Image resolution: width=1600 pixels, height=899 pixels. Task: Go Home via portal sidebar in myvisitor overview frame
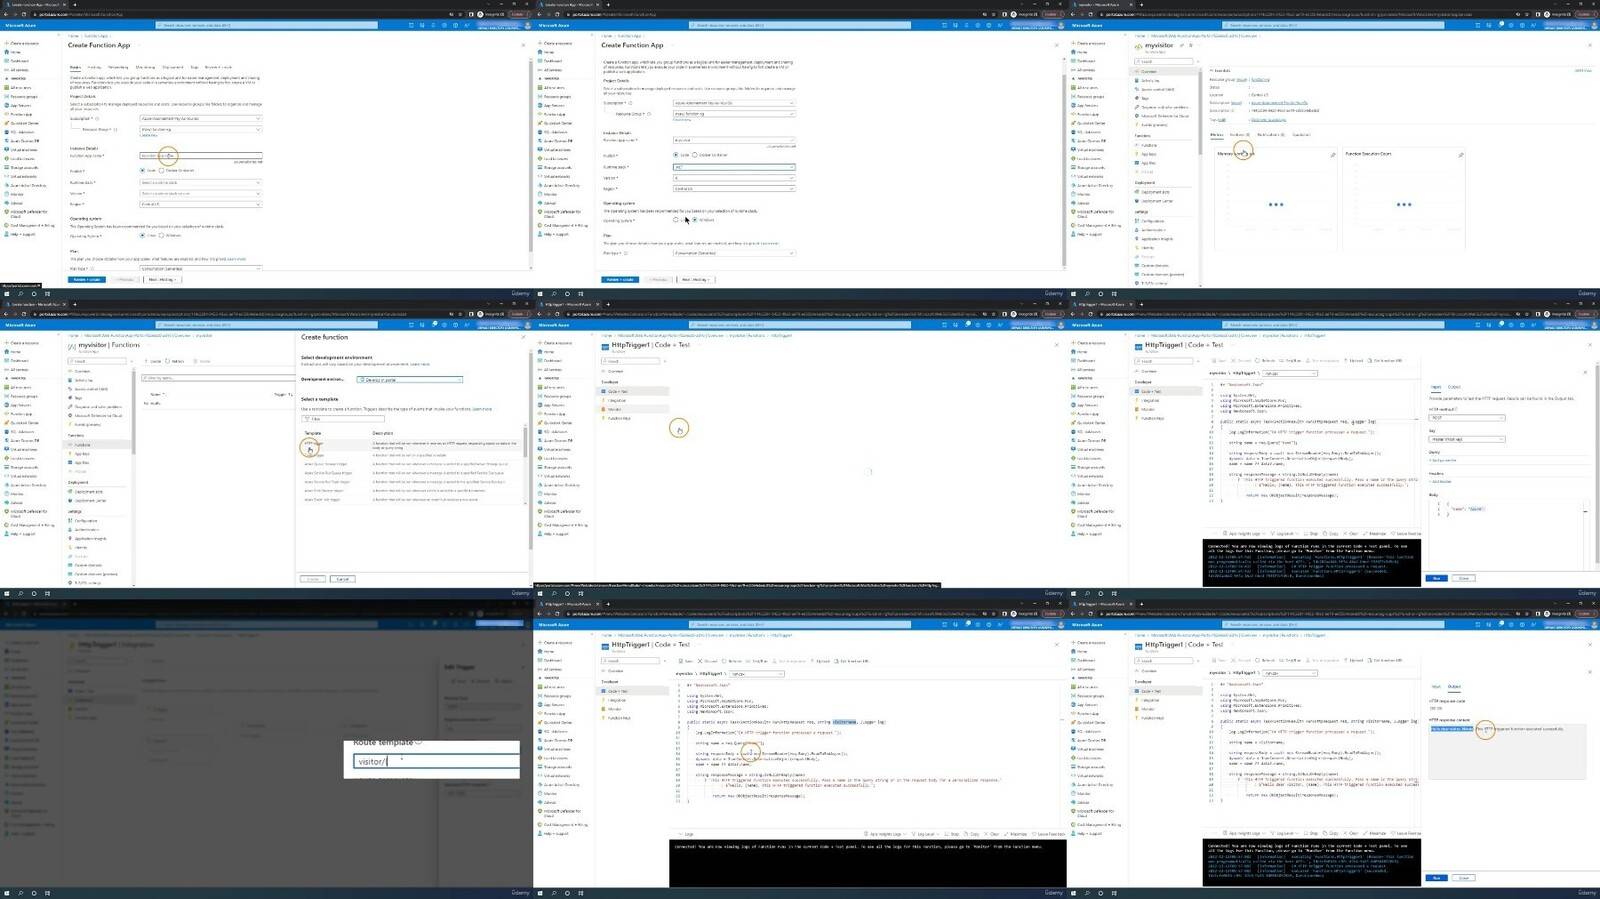(1080, 52)
